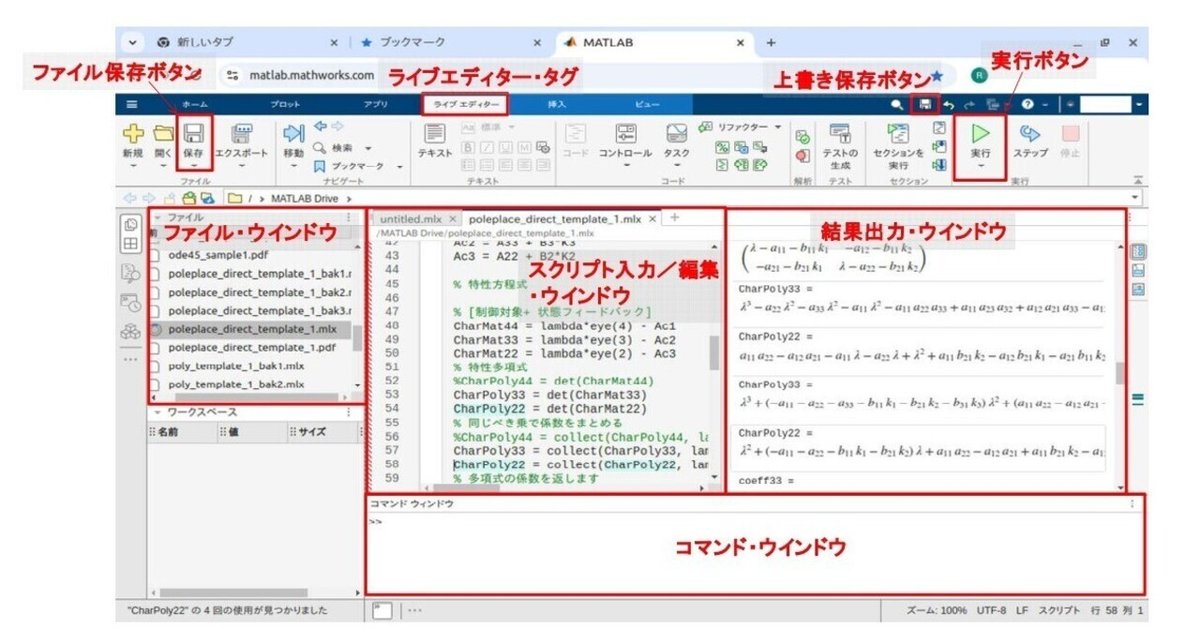This screenshot has width=1200, height=629.
Task: Open the hamburger menu icon in blue bar
Action: click(132, 104)
